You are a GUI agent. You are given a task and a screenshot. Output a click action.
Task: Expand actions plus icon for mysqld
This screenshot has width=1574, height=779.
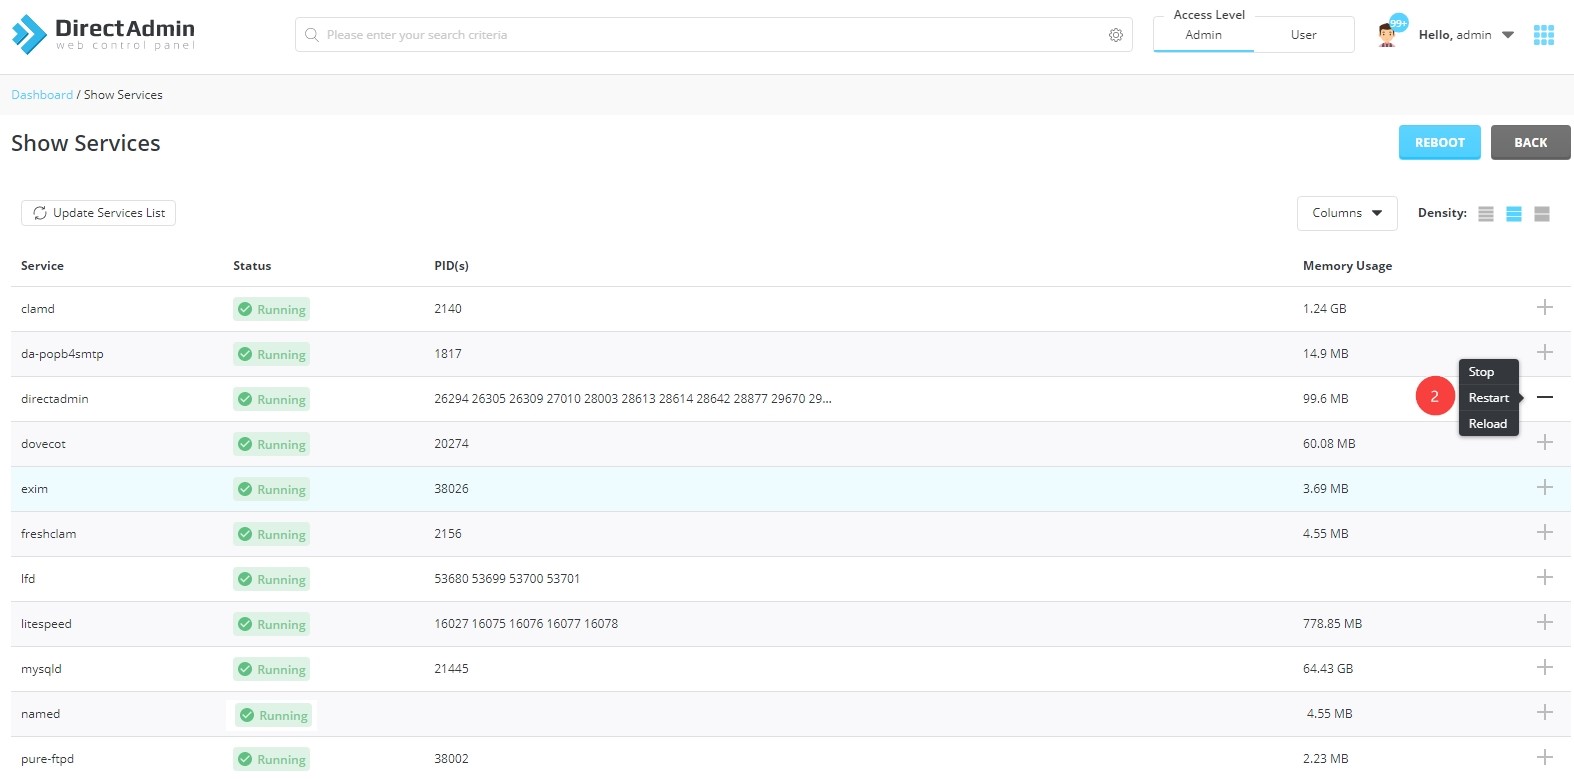pyautogui.click(x=1545, y=667)
